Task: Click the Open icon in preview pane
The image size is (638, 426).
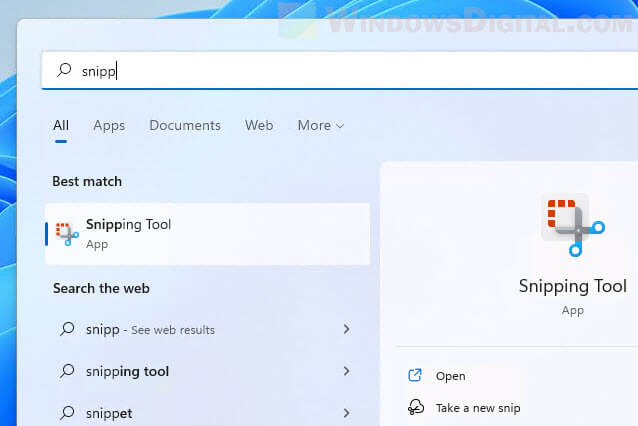Action: [x=415, y=375]
